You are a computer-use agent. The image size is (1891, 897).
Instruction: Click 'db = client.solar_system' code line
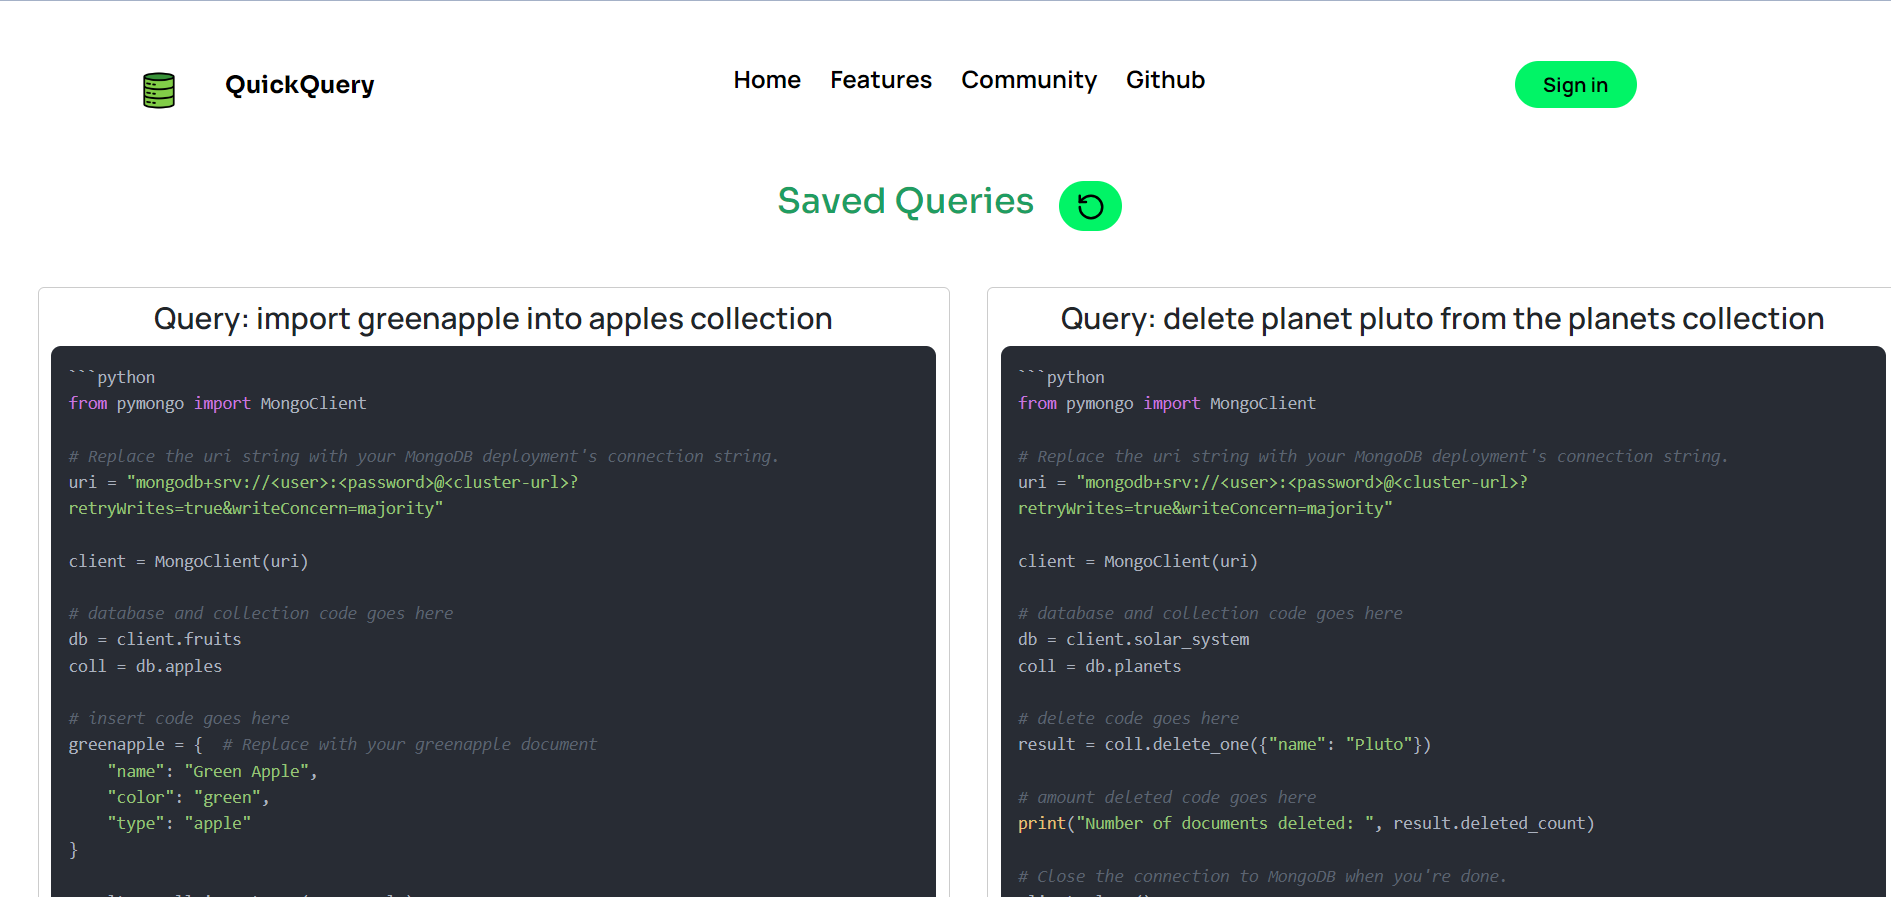point(1134,639)
